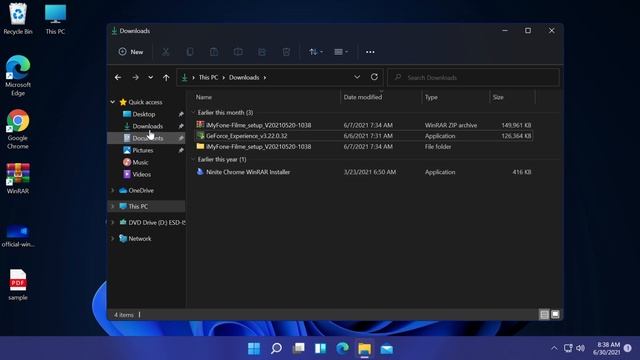Select Ninite Chrome WinRAR Installer
This screenshot has height=360, width=640.
(x=364, y=172)
